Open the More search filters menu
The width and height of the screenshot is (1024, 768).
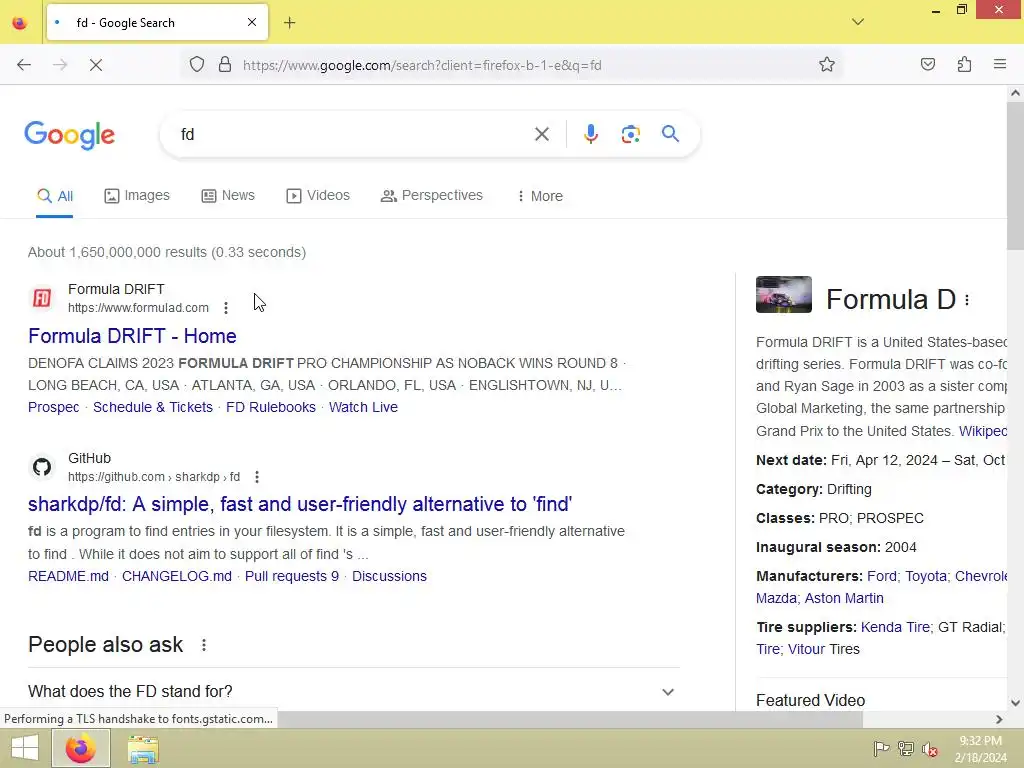click(x=540, y=196)
